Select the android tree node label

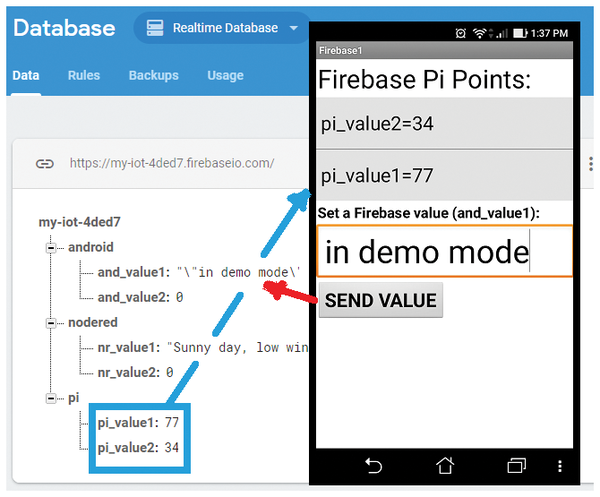click(x=91, y=247)
